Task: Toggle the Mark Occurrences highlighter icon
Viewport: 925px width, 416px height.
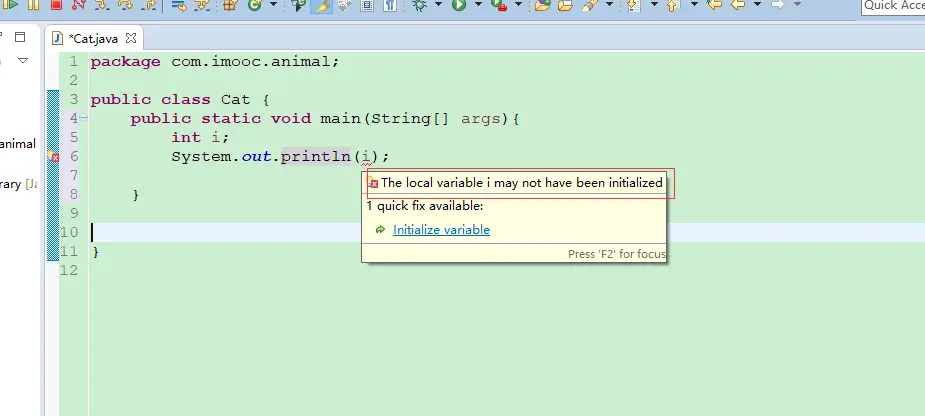Action: pyautogui.click(x=322, y=5)
